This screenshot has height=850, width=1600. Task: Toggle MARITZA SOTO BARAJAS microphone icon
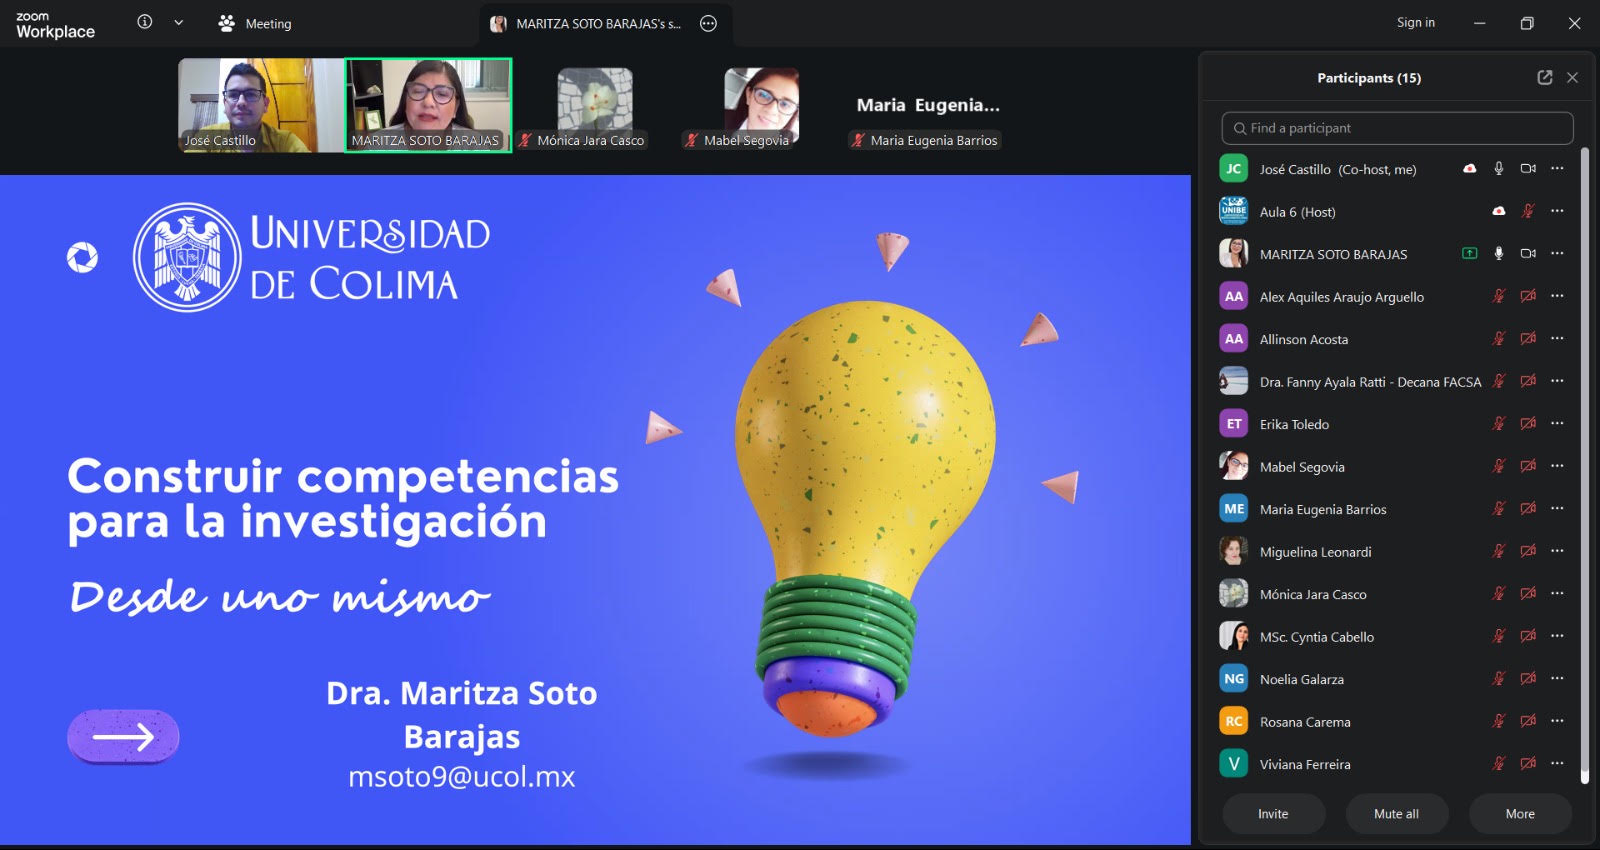click(x=1498, y=254)
